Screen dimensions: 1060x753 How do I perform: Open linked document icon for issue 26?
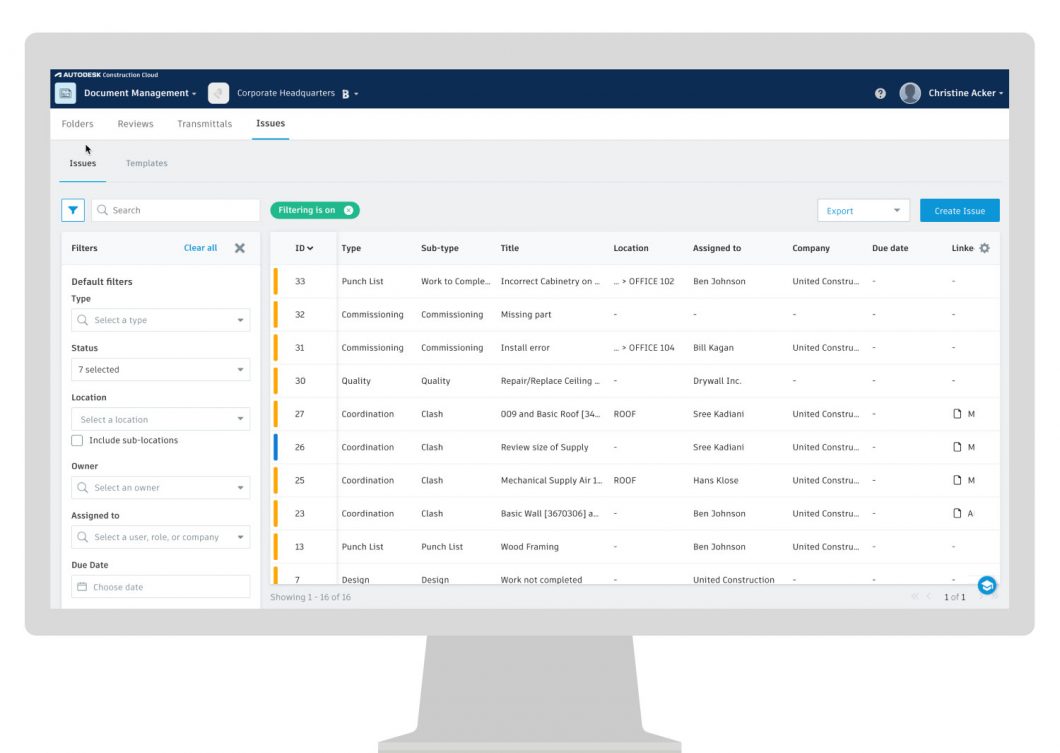[957, 447]
